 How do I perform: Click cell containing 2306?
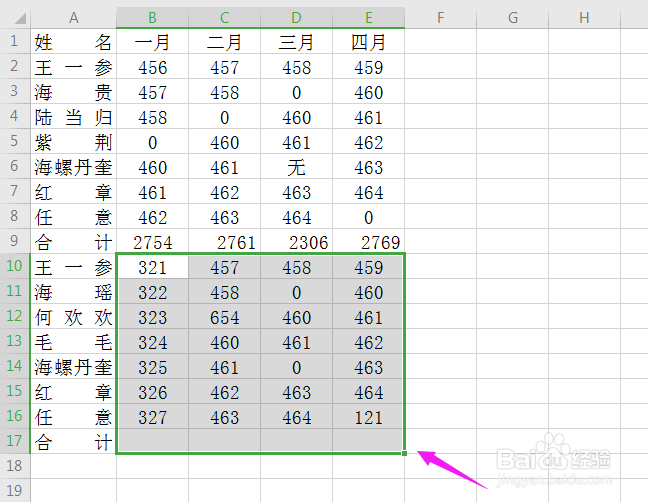point(296,242)
